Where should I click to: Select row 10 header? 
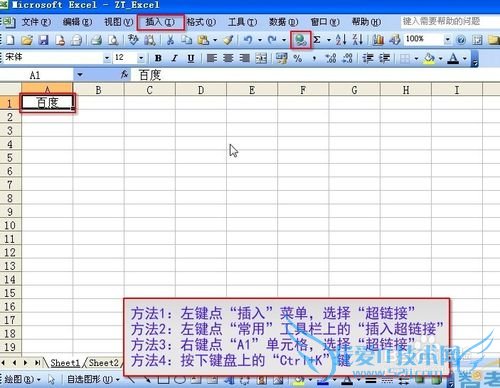(10, 226)
